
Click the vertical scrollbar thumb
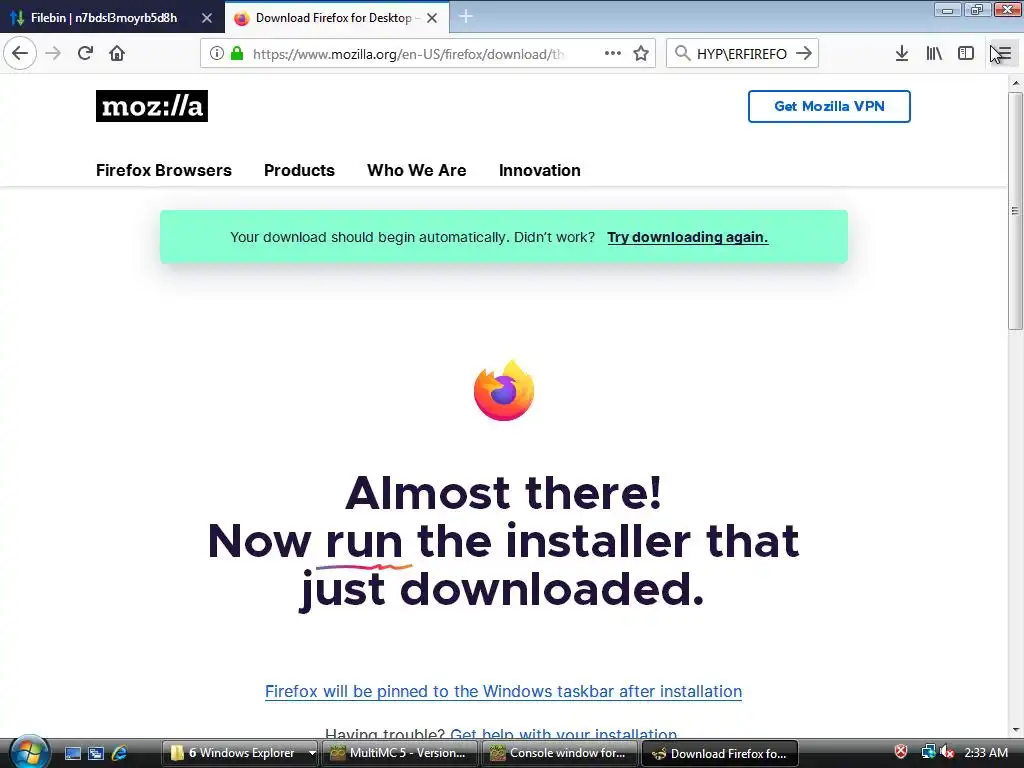pos(1015,211)
